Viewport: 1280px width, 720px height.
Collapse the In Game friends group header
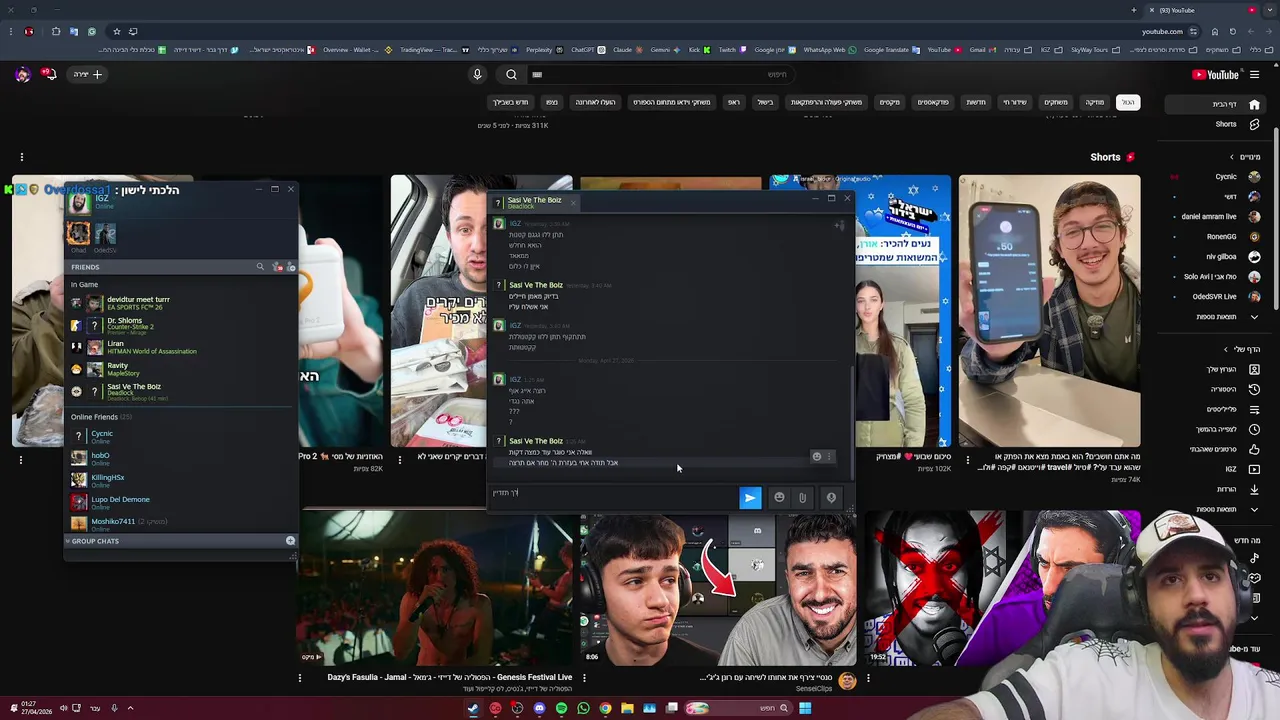(84, 285)
